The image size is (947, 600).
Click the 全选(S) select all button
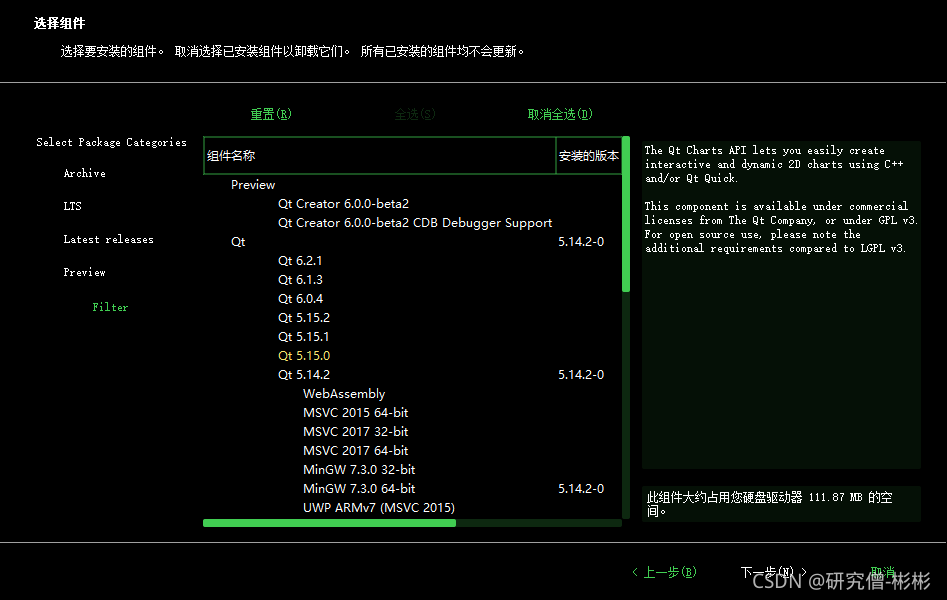(414, 114)
